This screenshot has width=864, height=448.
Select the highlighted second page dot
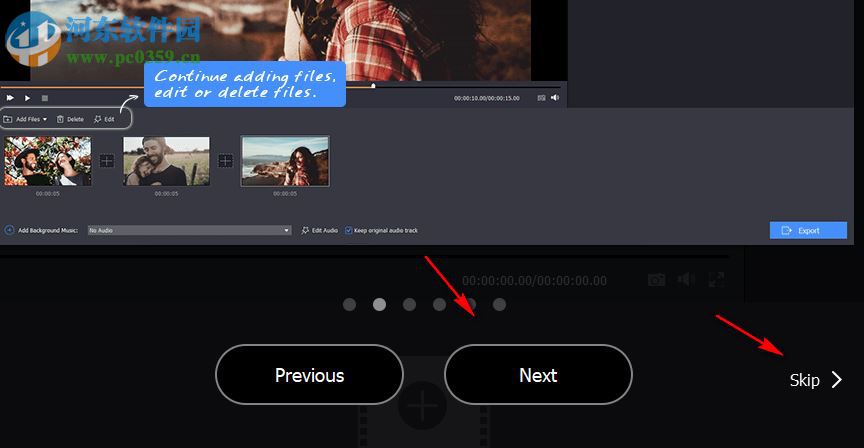pos(379,304)
